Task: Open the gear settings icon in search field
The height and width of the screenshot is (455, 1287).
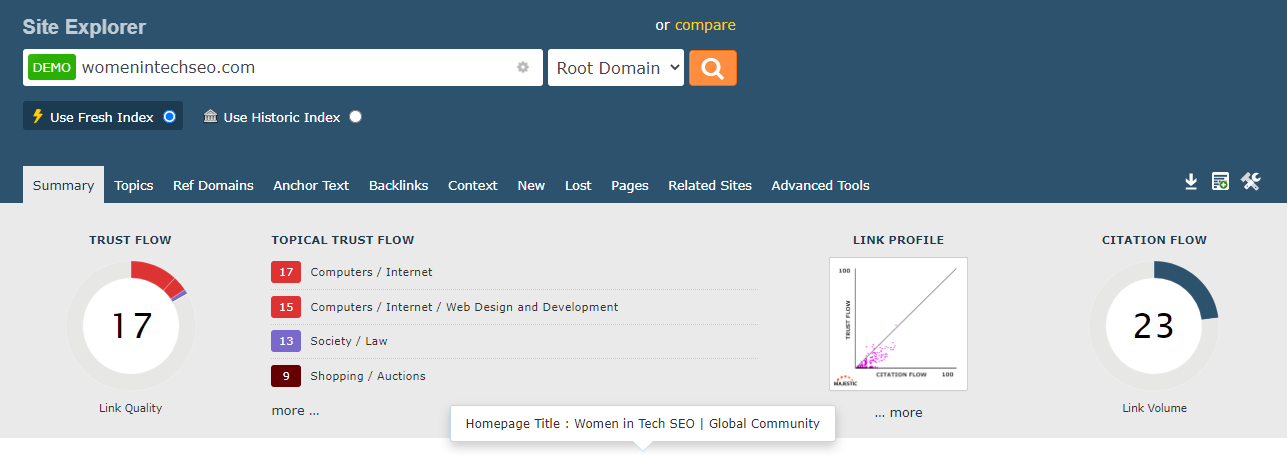Action: coord(522,68)
